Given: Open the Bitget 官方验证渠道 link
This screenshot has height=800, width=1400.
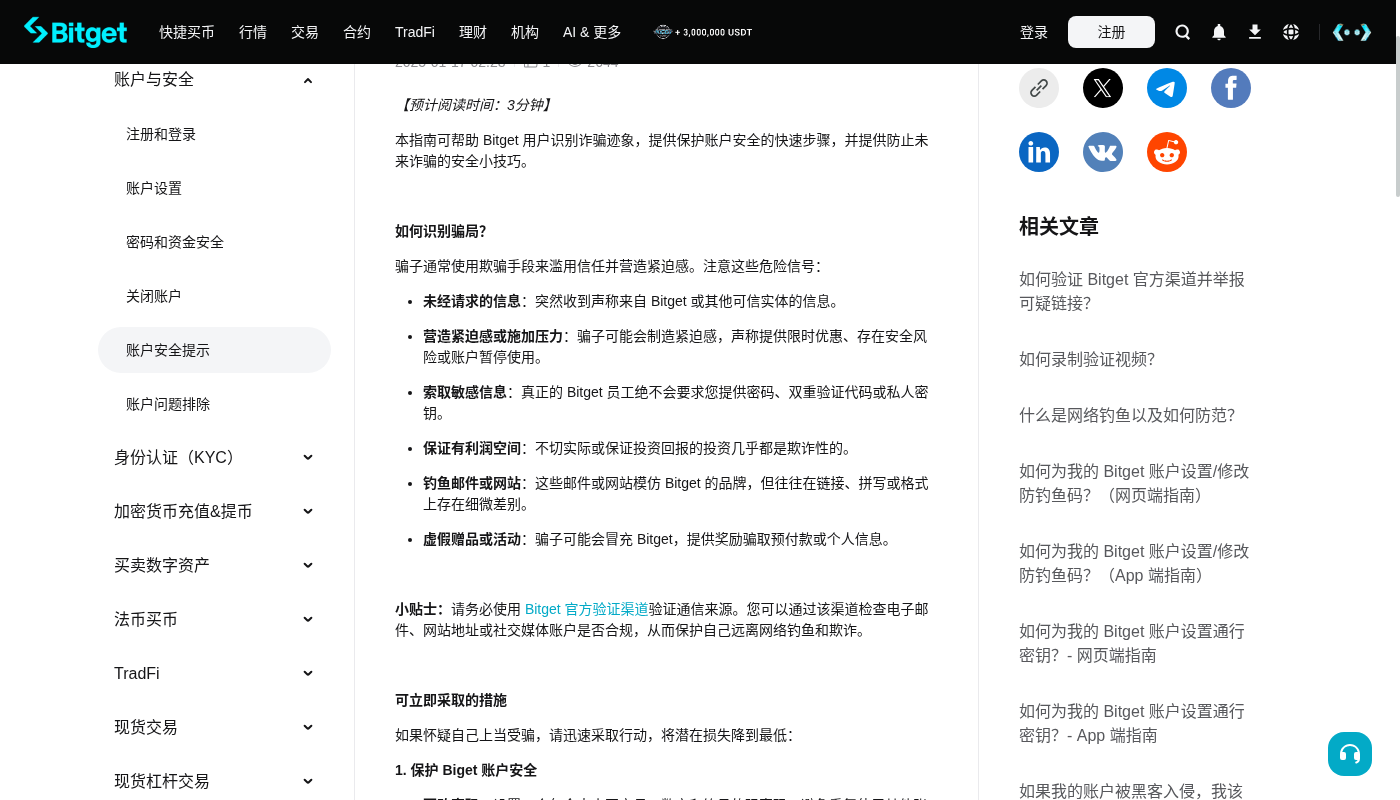Looking at the screenshot, I should [587, 609].
